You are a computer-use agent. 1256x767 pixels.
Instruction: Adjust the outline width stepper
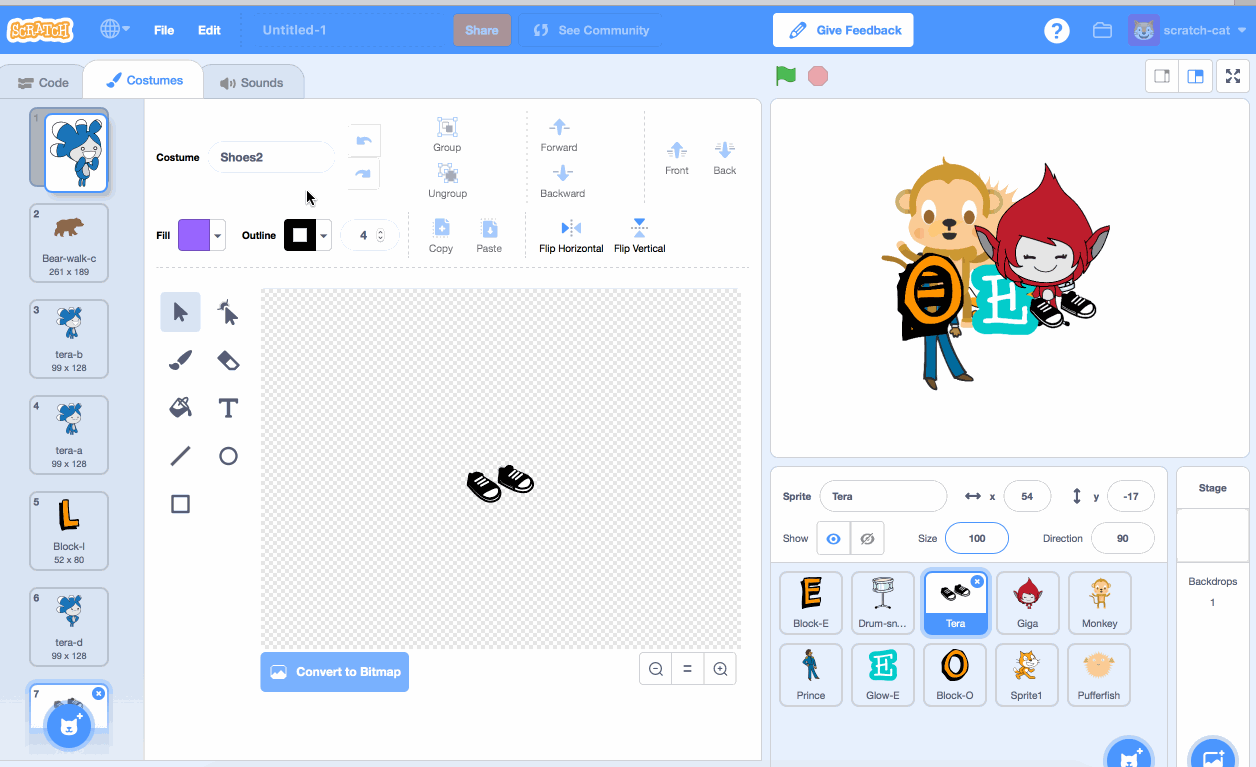tap(380, 236)
